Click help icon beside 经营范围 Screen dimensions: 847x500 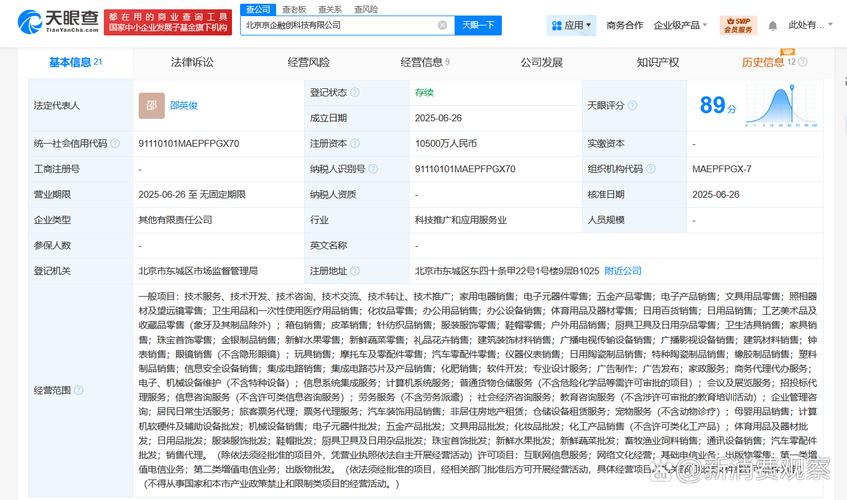coord(78,390)
